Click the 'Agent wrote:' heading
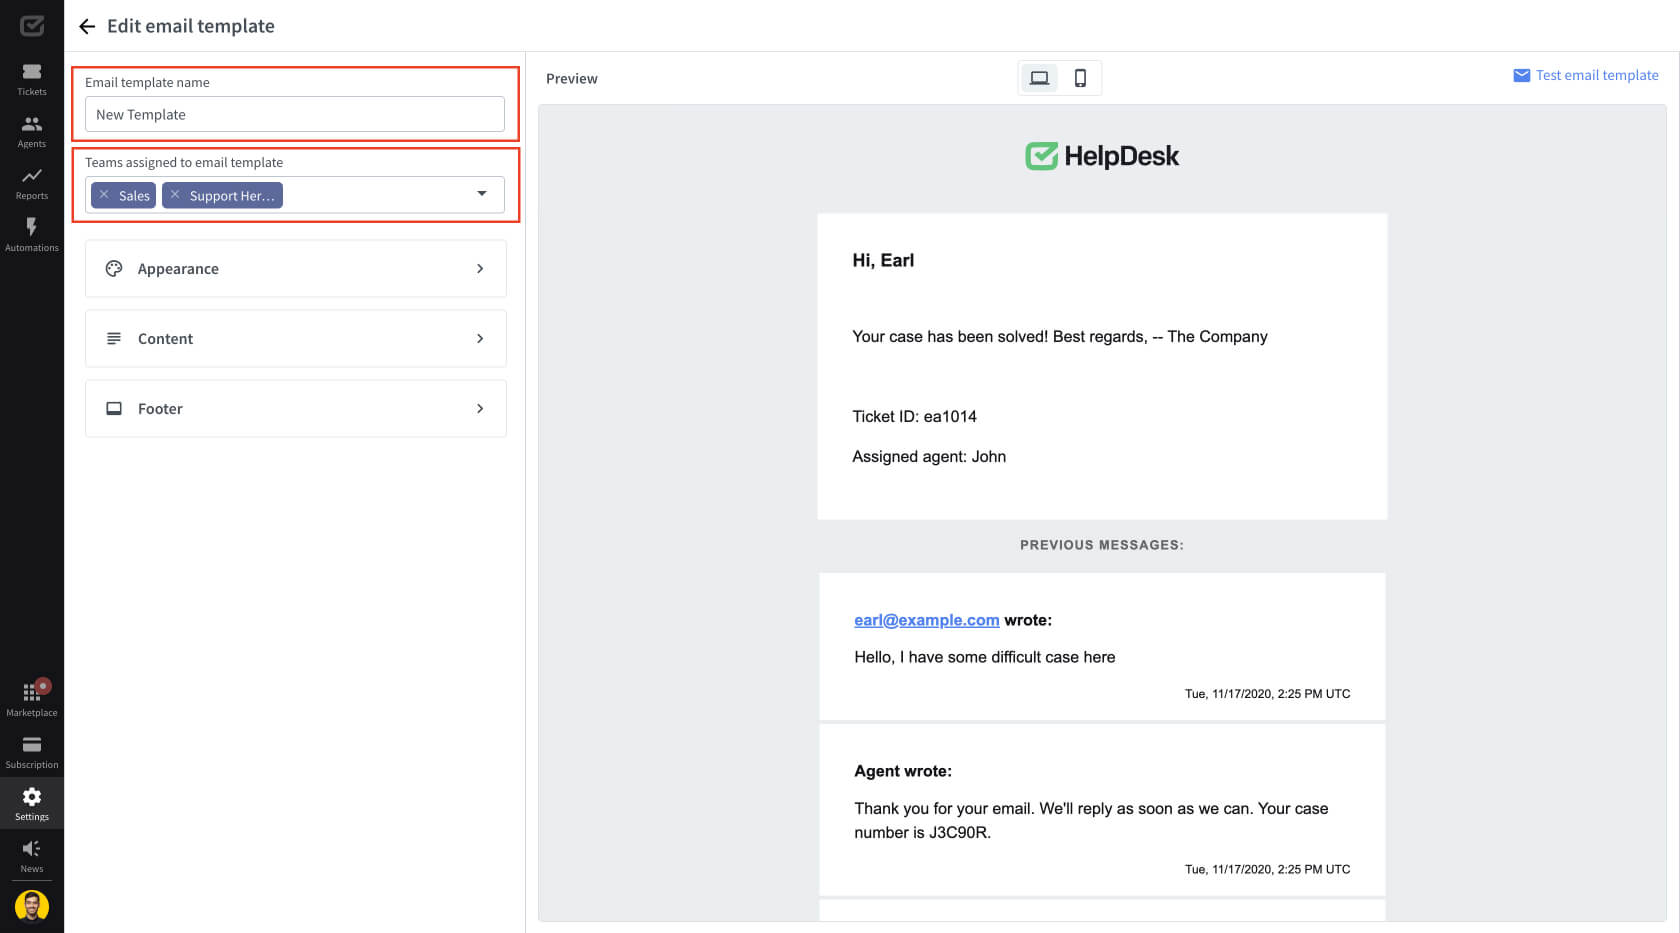Screen dimensions: 1680x933 tap(903, 771)
